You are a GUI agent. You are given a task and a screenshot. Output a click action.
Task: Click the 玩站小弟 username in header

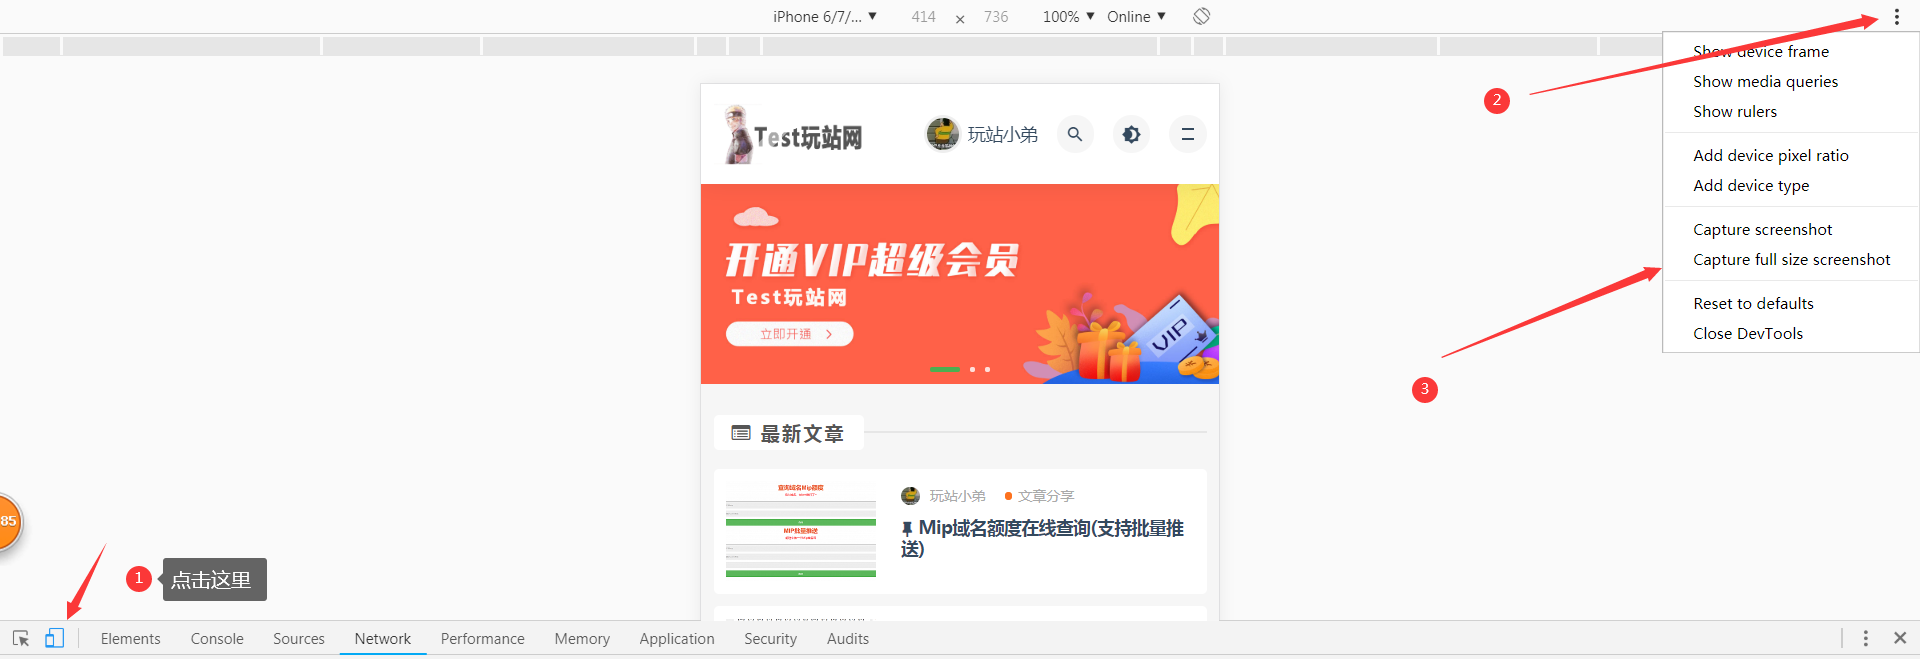1003,134
